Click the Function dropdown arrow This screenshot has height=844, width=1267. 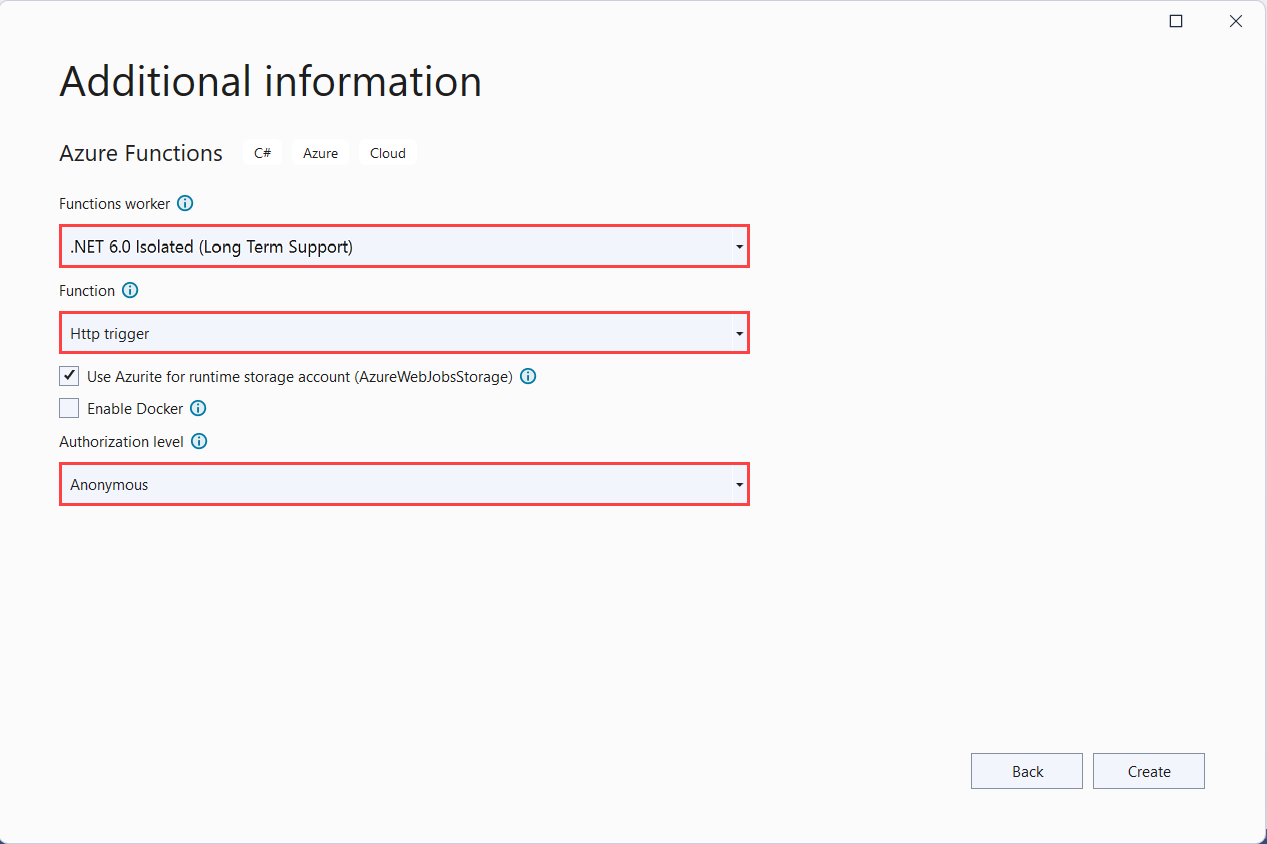click(739, 333)
